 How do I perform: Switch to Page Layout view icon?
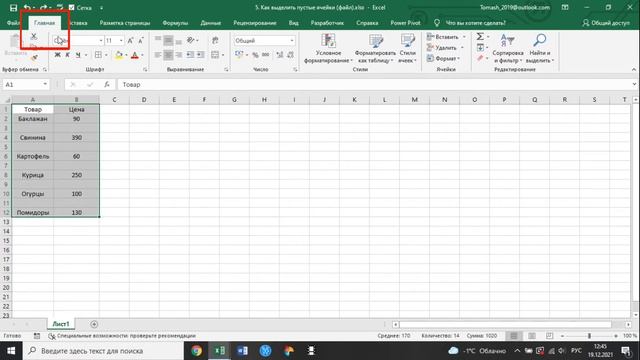(532, 336)
